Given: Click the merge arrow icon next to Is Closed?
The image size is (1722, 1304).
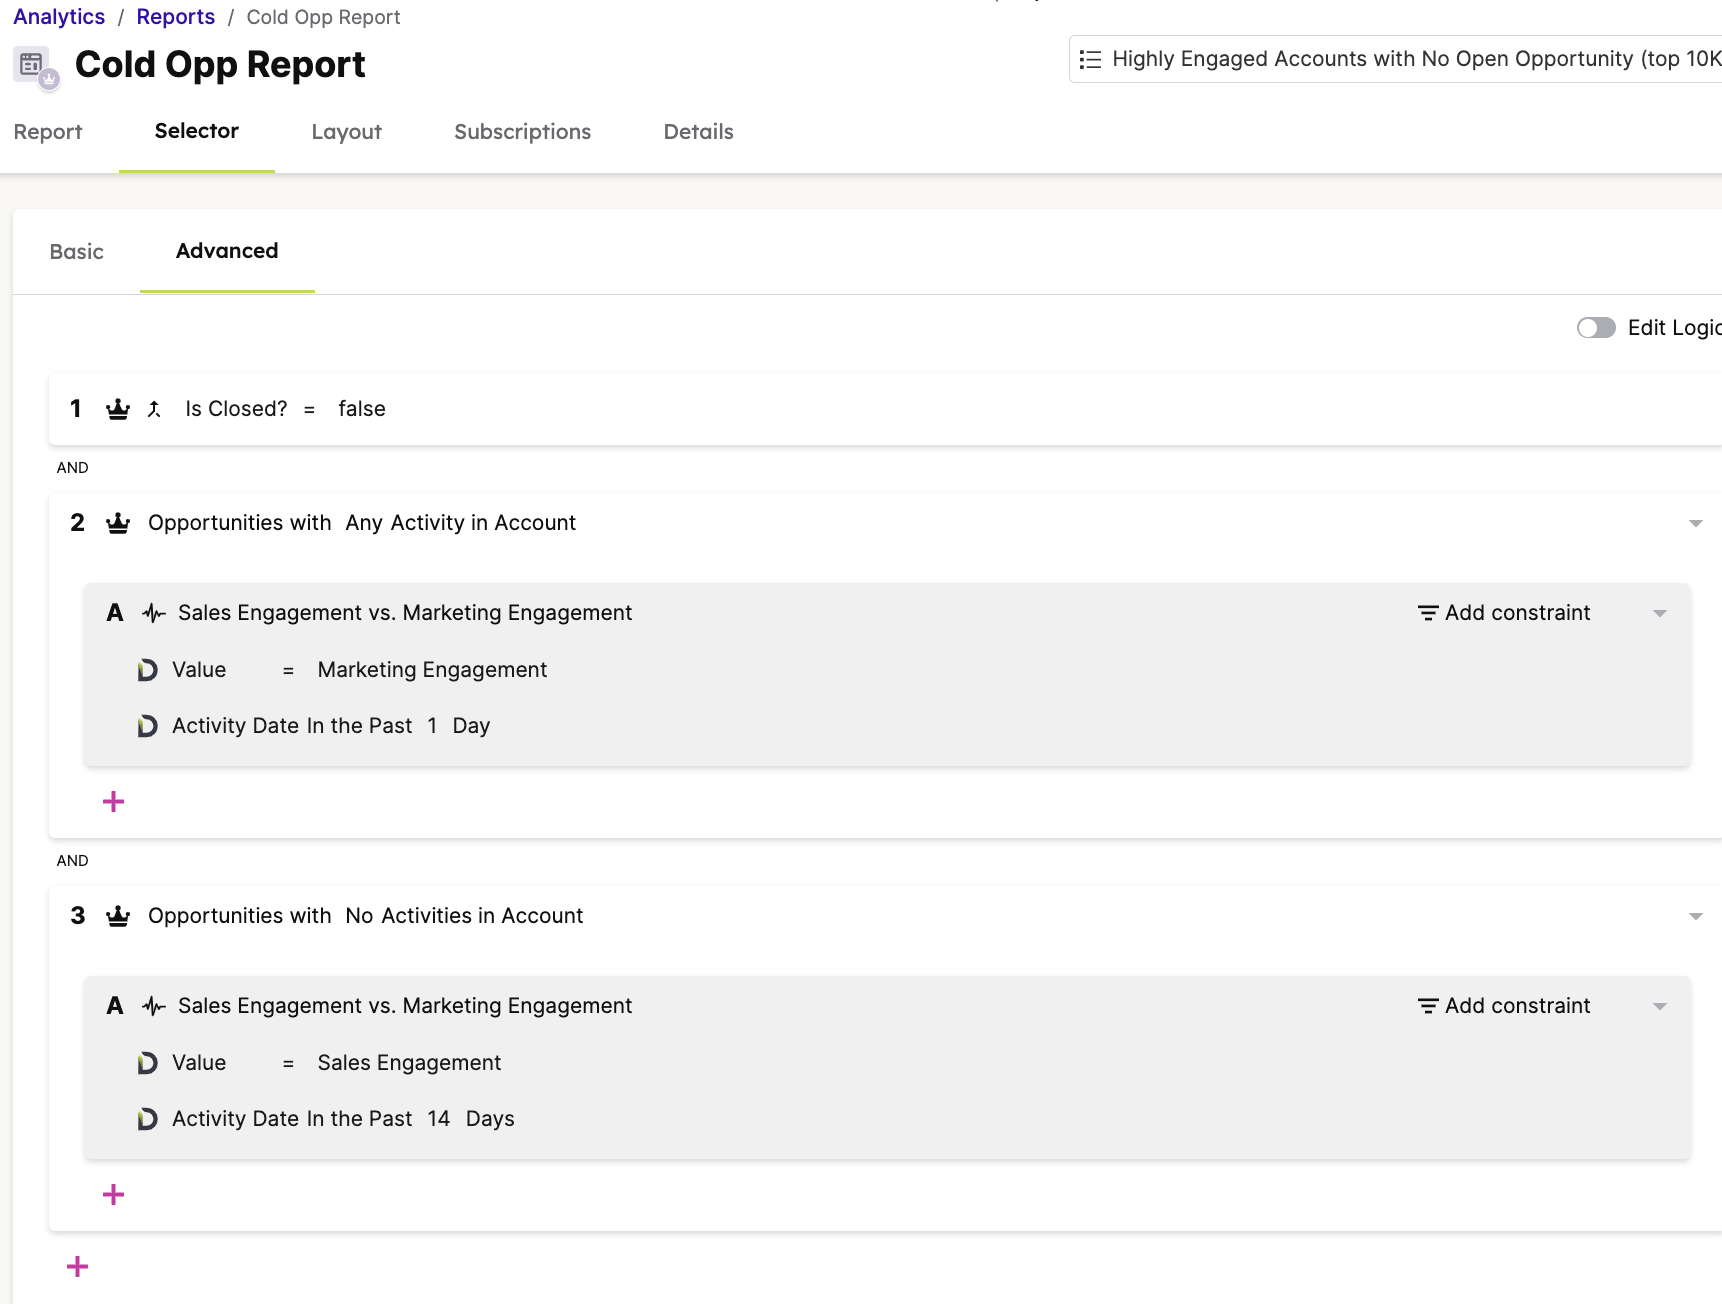Looking at the screenshot, I should tap(154, 409).
